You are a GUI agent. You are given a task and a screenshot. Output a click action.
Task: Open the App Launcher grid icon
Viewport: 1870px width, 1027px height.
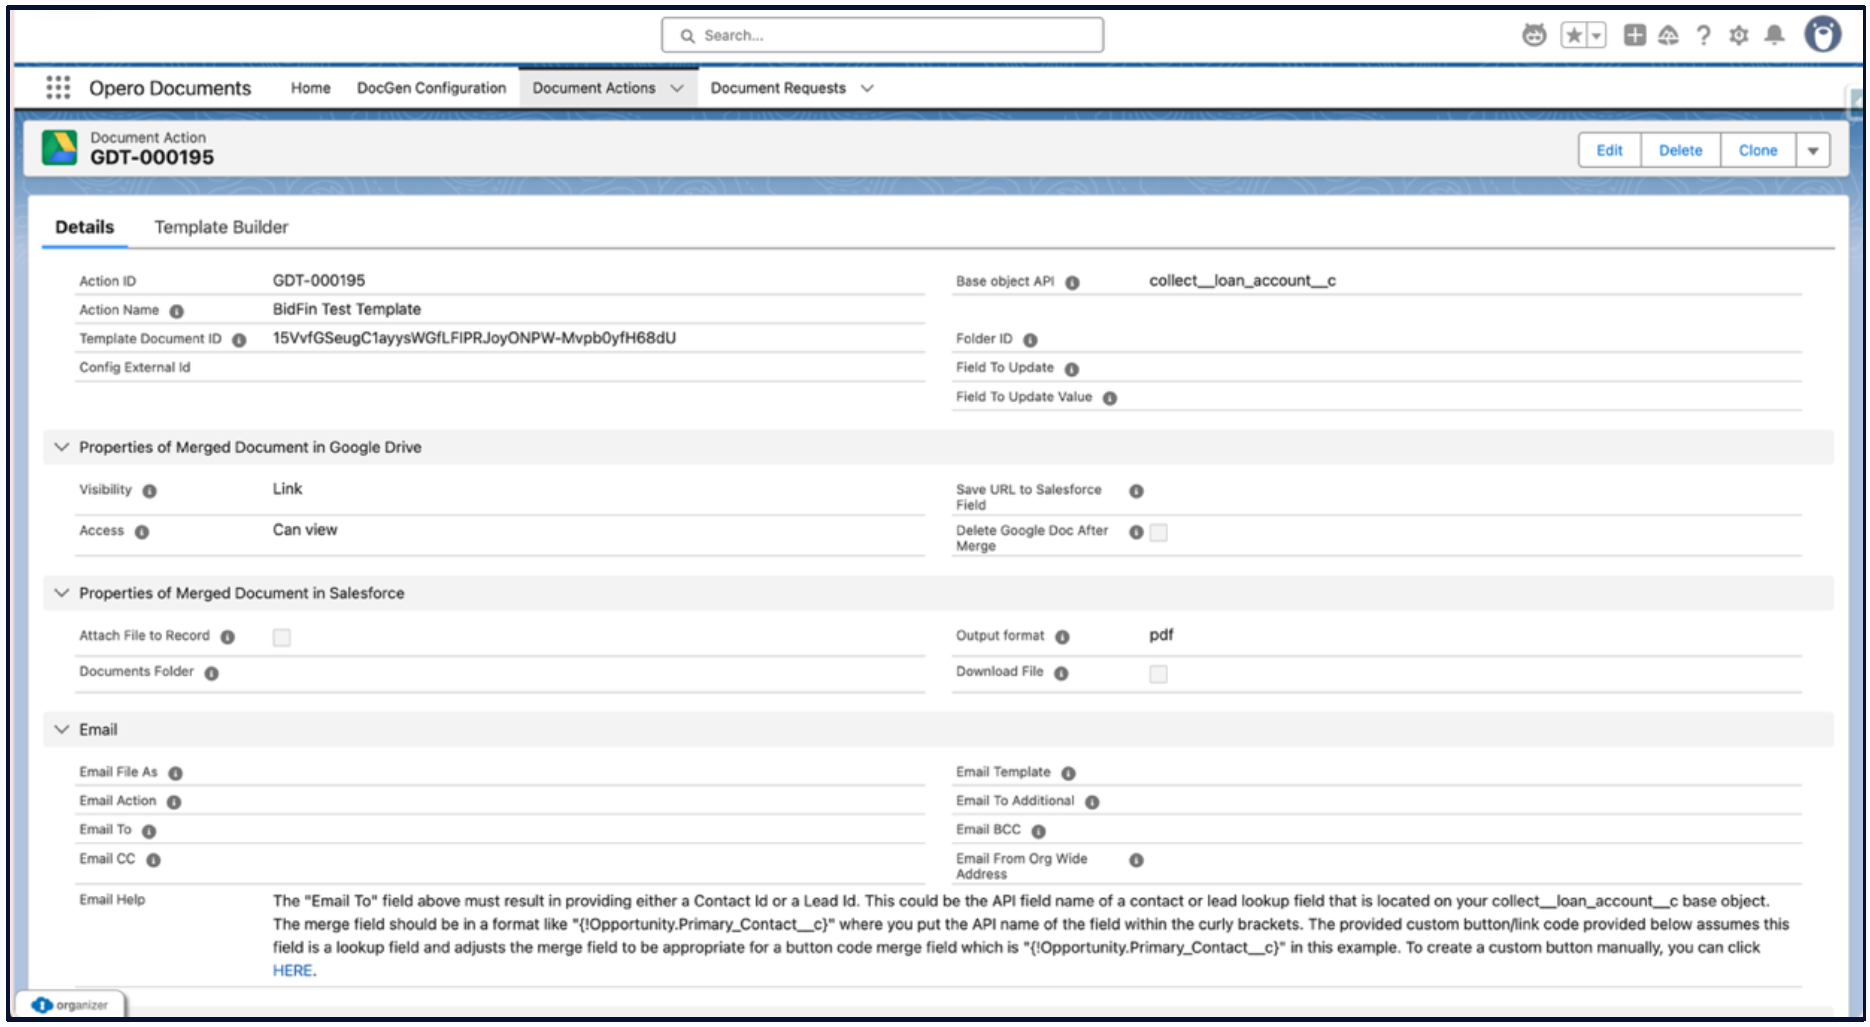58,88
